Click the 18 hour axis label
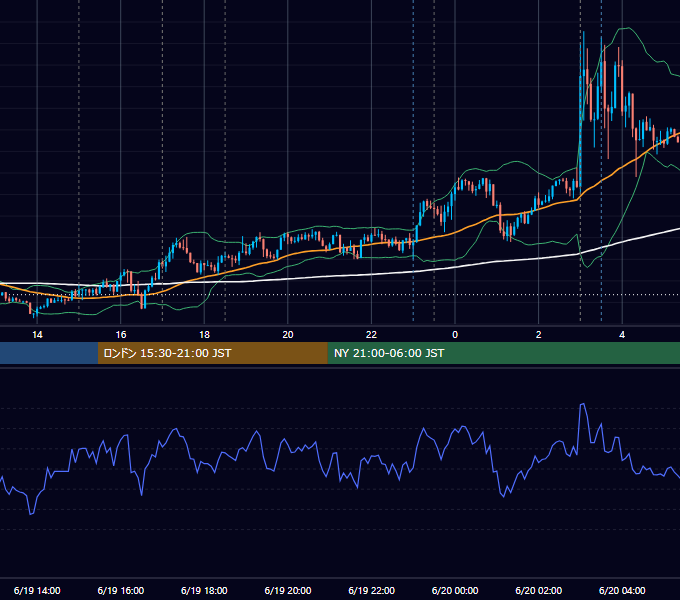This screenshot has height=600, width=680. coord(204,335)
